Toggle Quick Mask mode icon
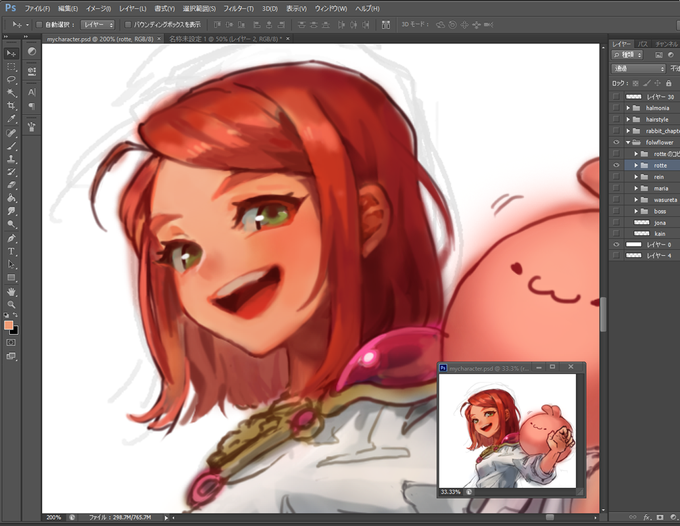 11,343
